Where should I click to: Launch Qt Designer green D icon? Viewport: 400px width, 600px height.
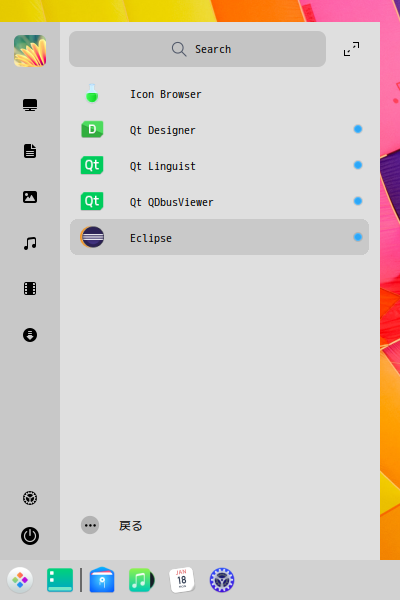coord(92,129)
